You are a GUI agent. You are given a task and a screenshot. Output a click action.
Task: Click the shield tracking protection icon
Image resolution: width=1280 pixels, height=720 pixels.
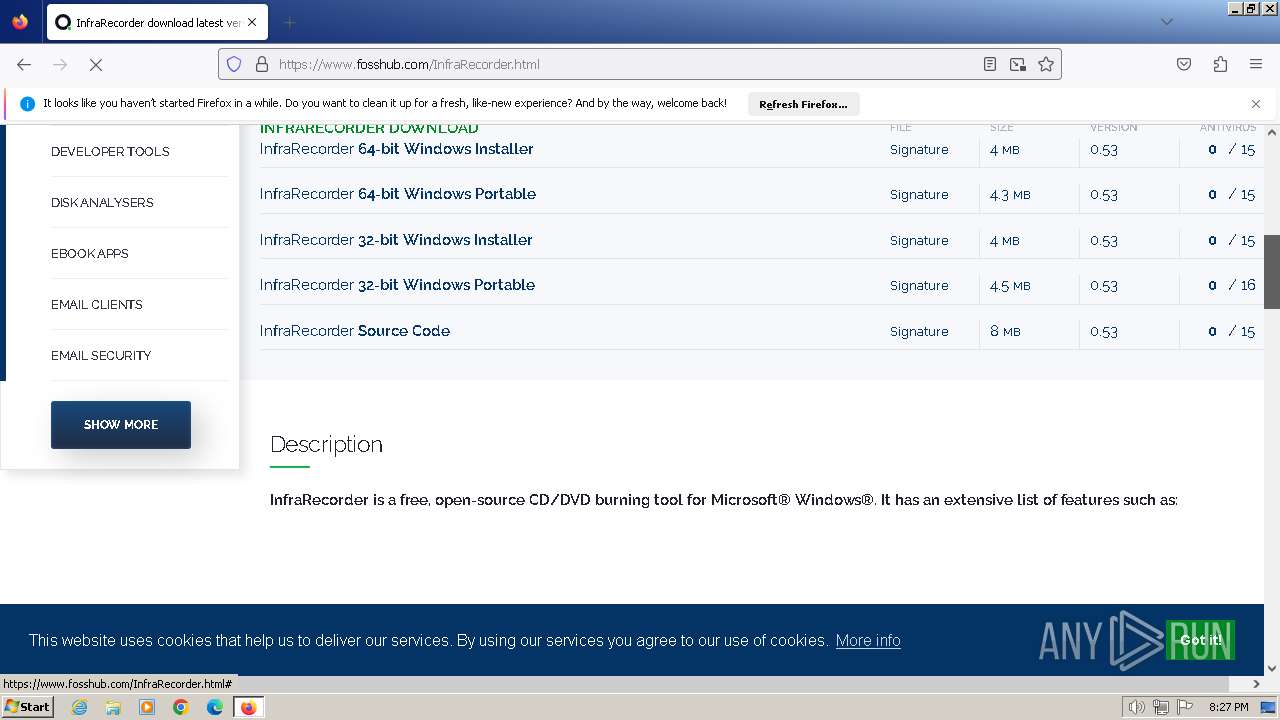click(x=234, y=64)
